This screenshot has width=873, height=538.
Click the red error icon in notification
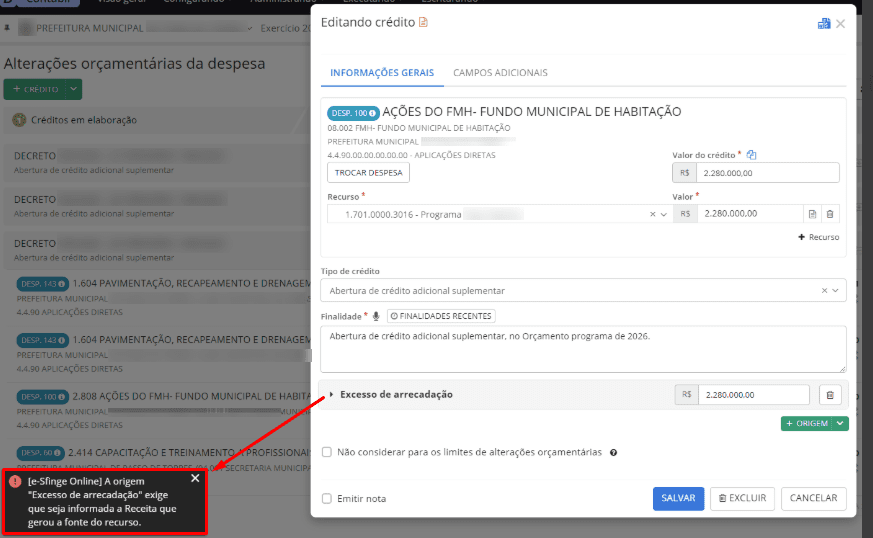16,482
